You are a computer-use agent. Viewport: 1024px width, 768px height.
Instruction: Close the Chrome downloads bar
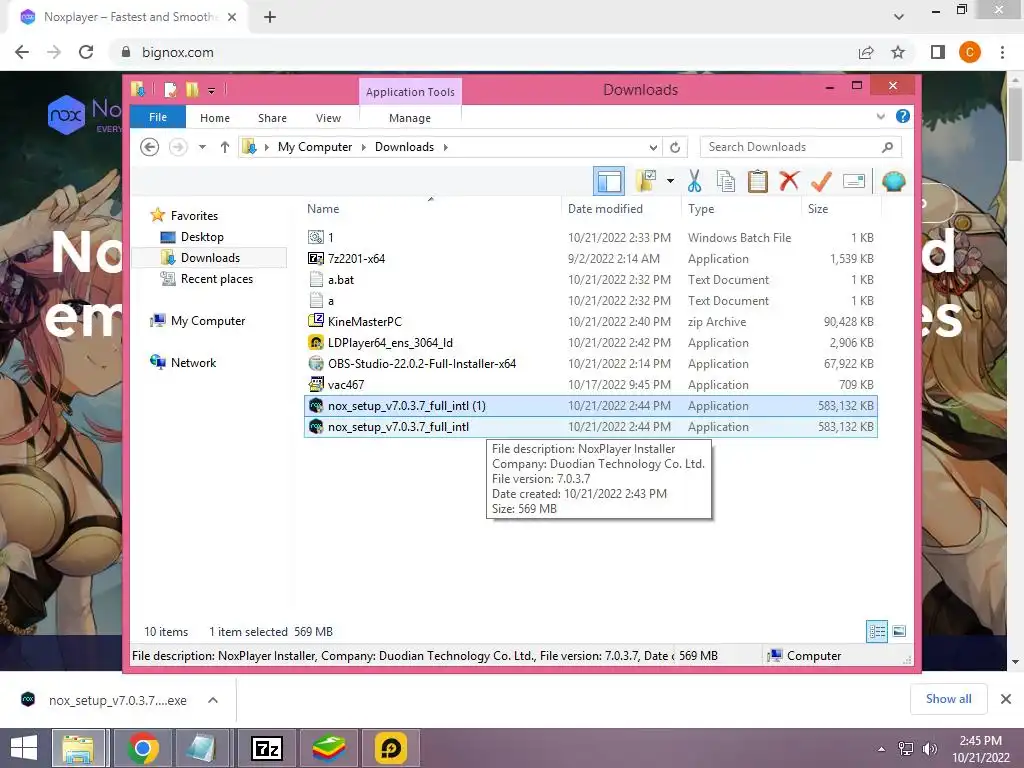coord(1006,699)
